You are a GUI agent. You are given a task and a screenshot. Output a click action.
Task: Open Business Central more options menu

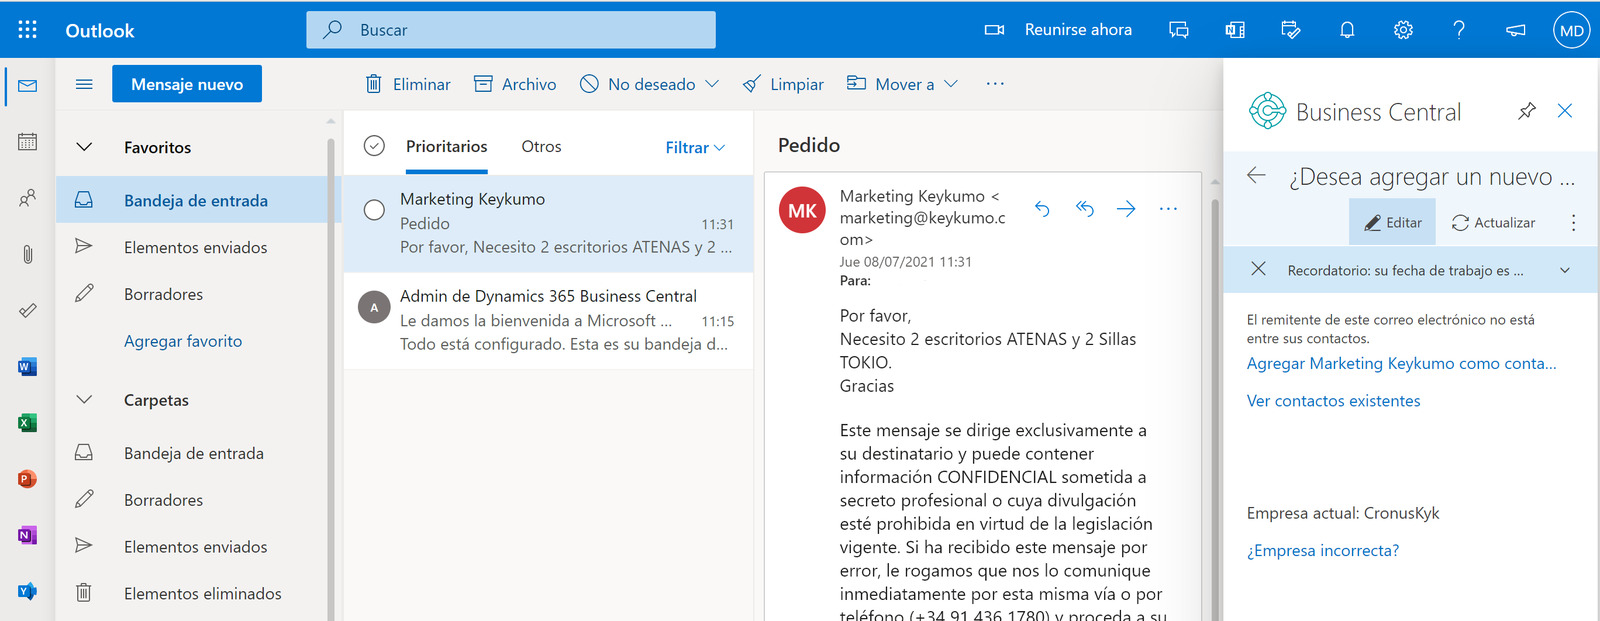1573,223
